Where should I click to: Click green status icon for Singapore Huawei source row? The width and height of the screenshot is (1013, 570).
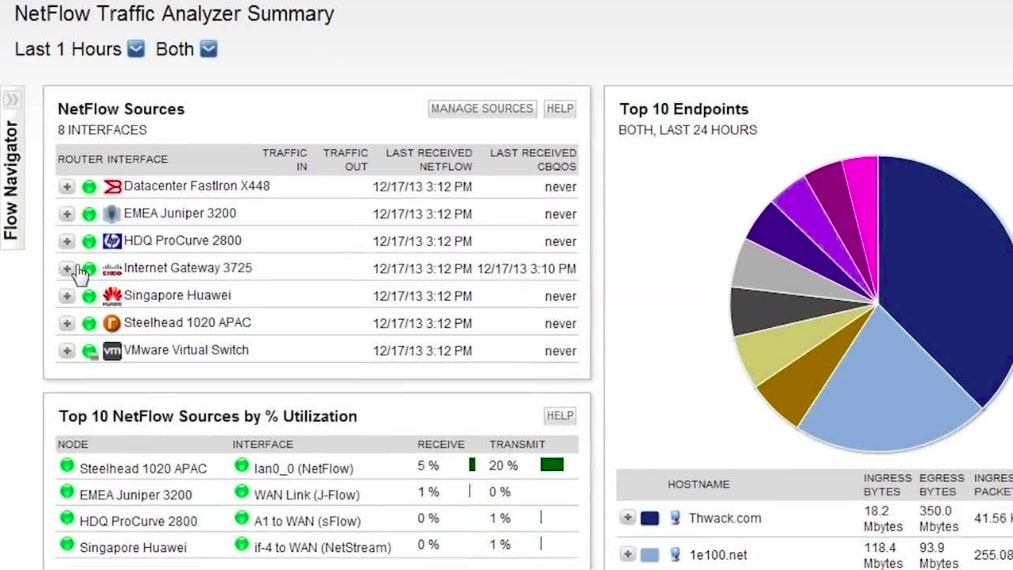pyautogui.click(x=89, y=297)
